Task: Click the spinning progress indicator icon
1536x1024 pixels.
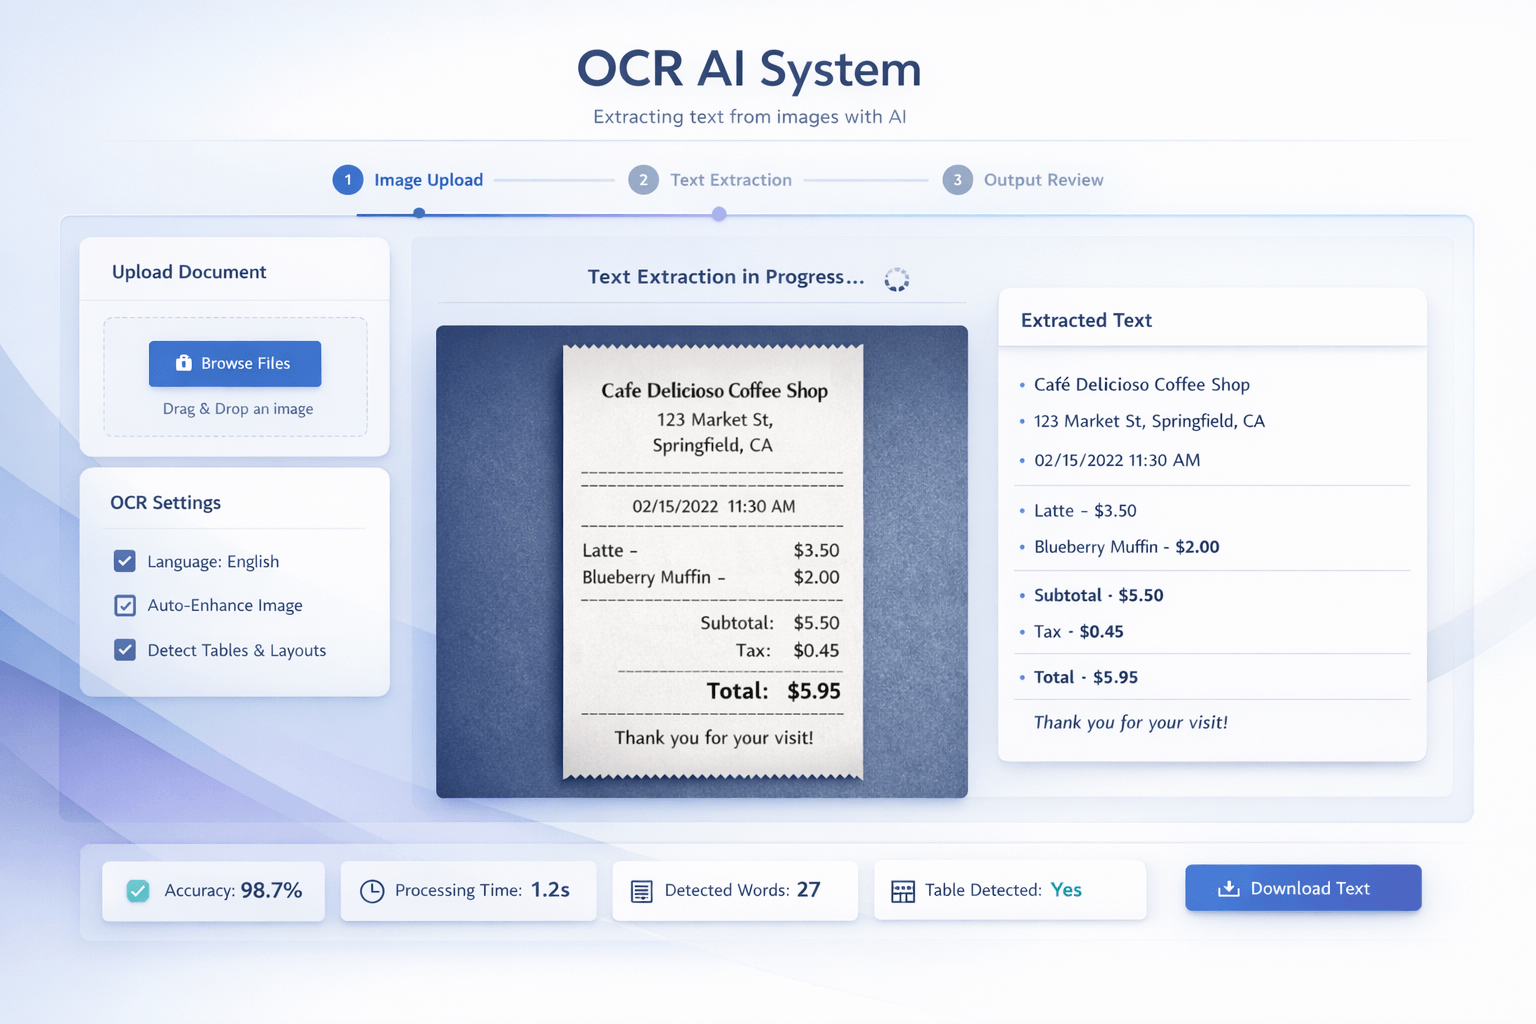Action: (x=897, y=279)
